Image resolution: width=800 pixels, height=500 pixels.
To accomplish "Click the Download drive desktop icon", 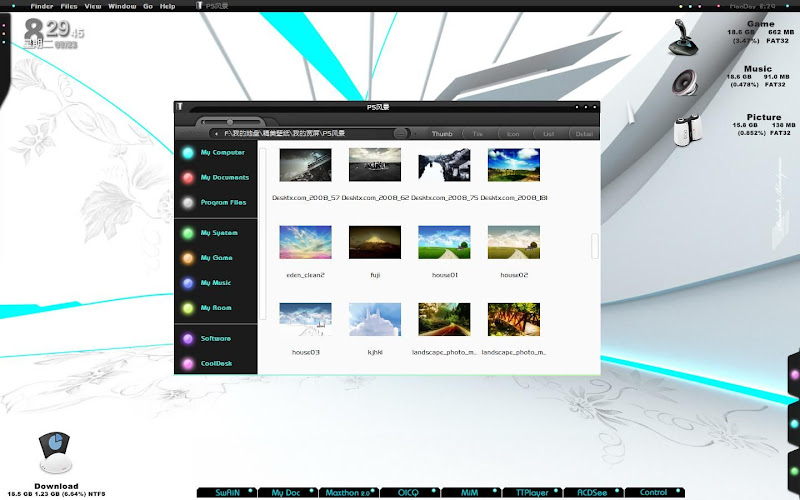I will click(x=55, y=453).
